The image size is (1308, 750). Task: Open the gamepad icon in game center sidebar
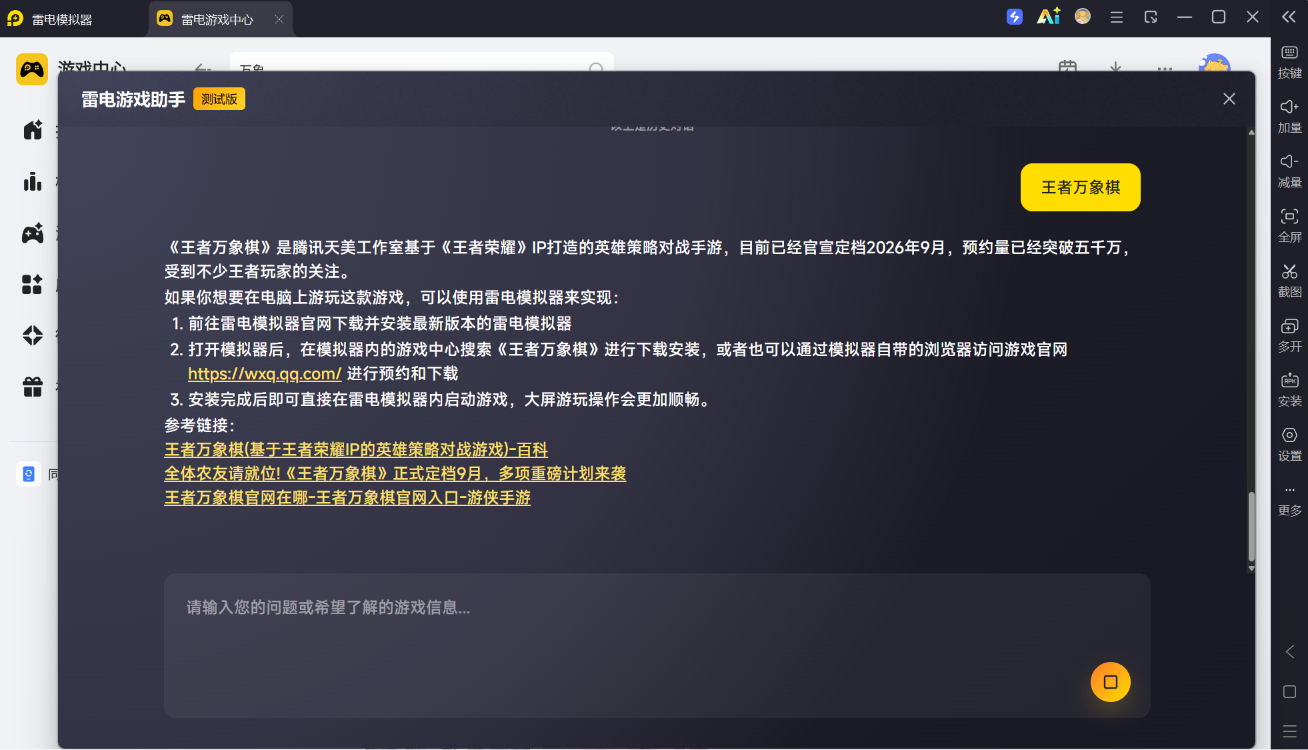[33, 233]
